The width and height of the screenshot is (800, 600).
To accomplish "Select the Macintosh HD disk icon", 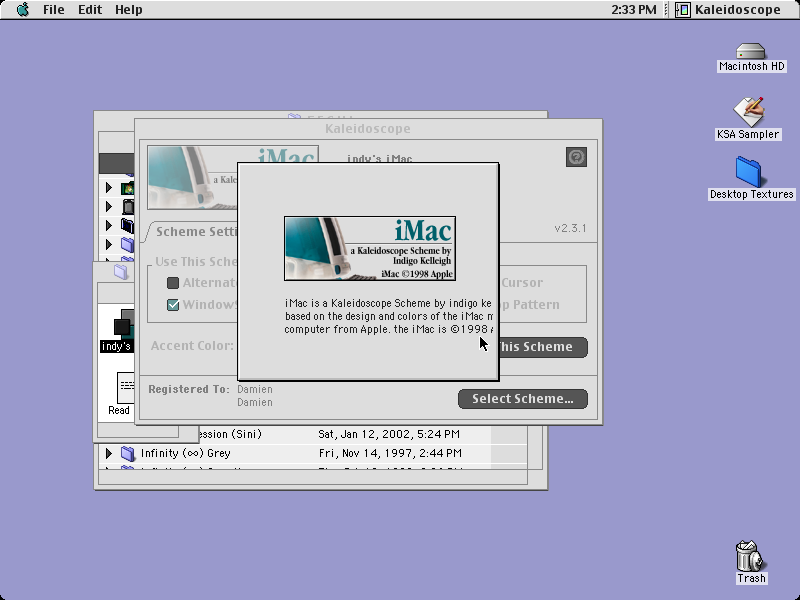I will (x=751, y=58).
